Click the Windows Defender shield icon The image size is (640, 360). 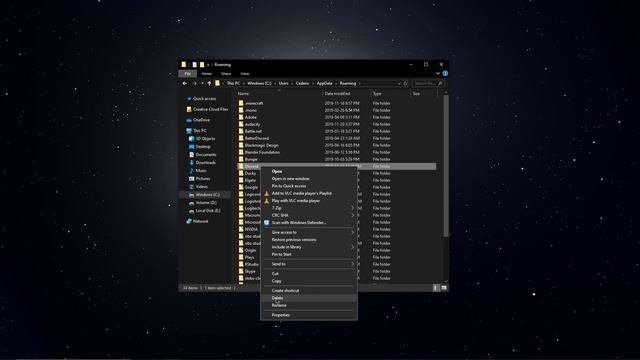[267, 223]
